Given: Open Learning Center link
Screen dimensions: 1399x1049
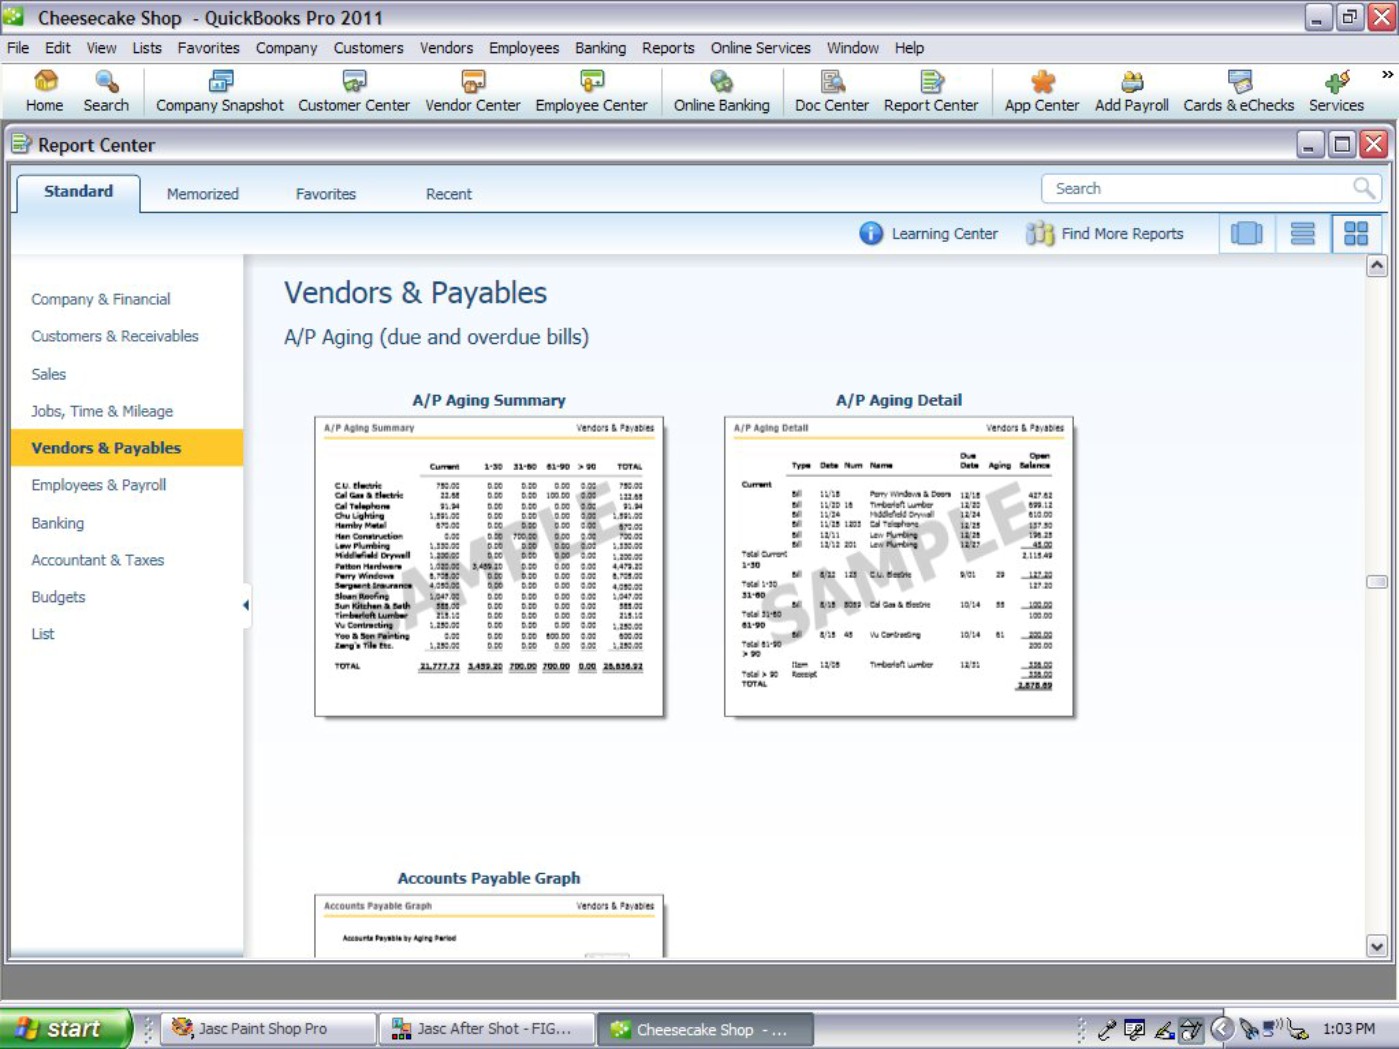Looking at the screenshot, I should click(944, 233).
